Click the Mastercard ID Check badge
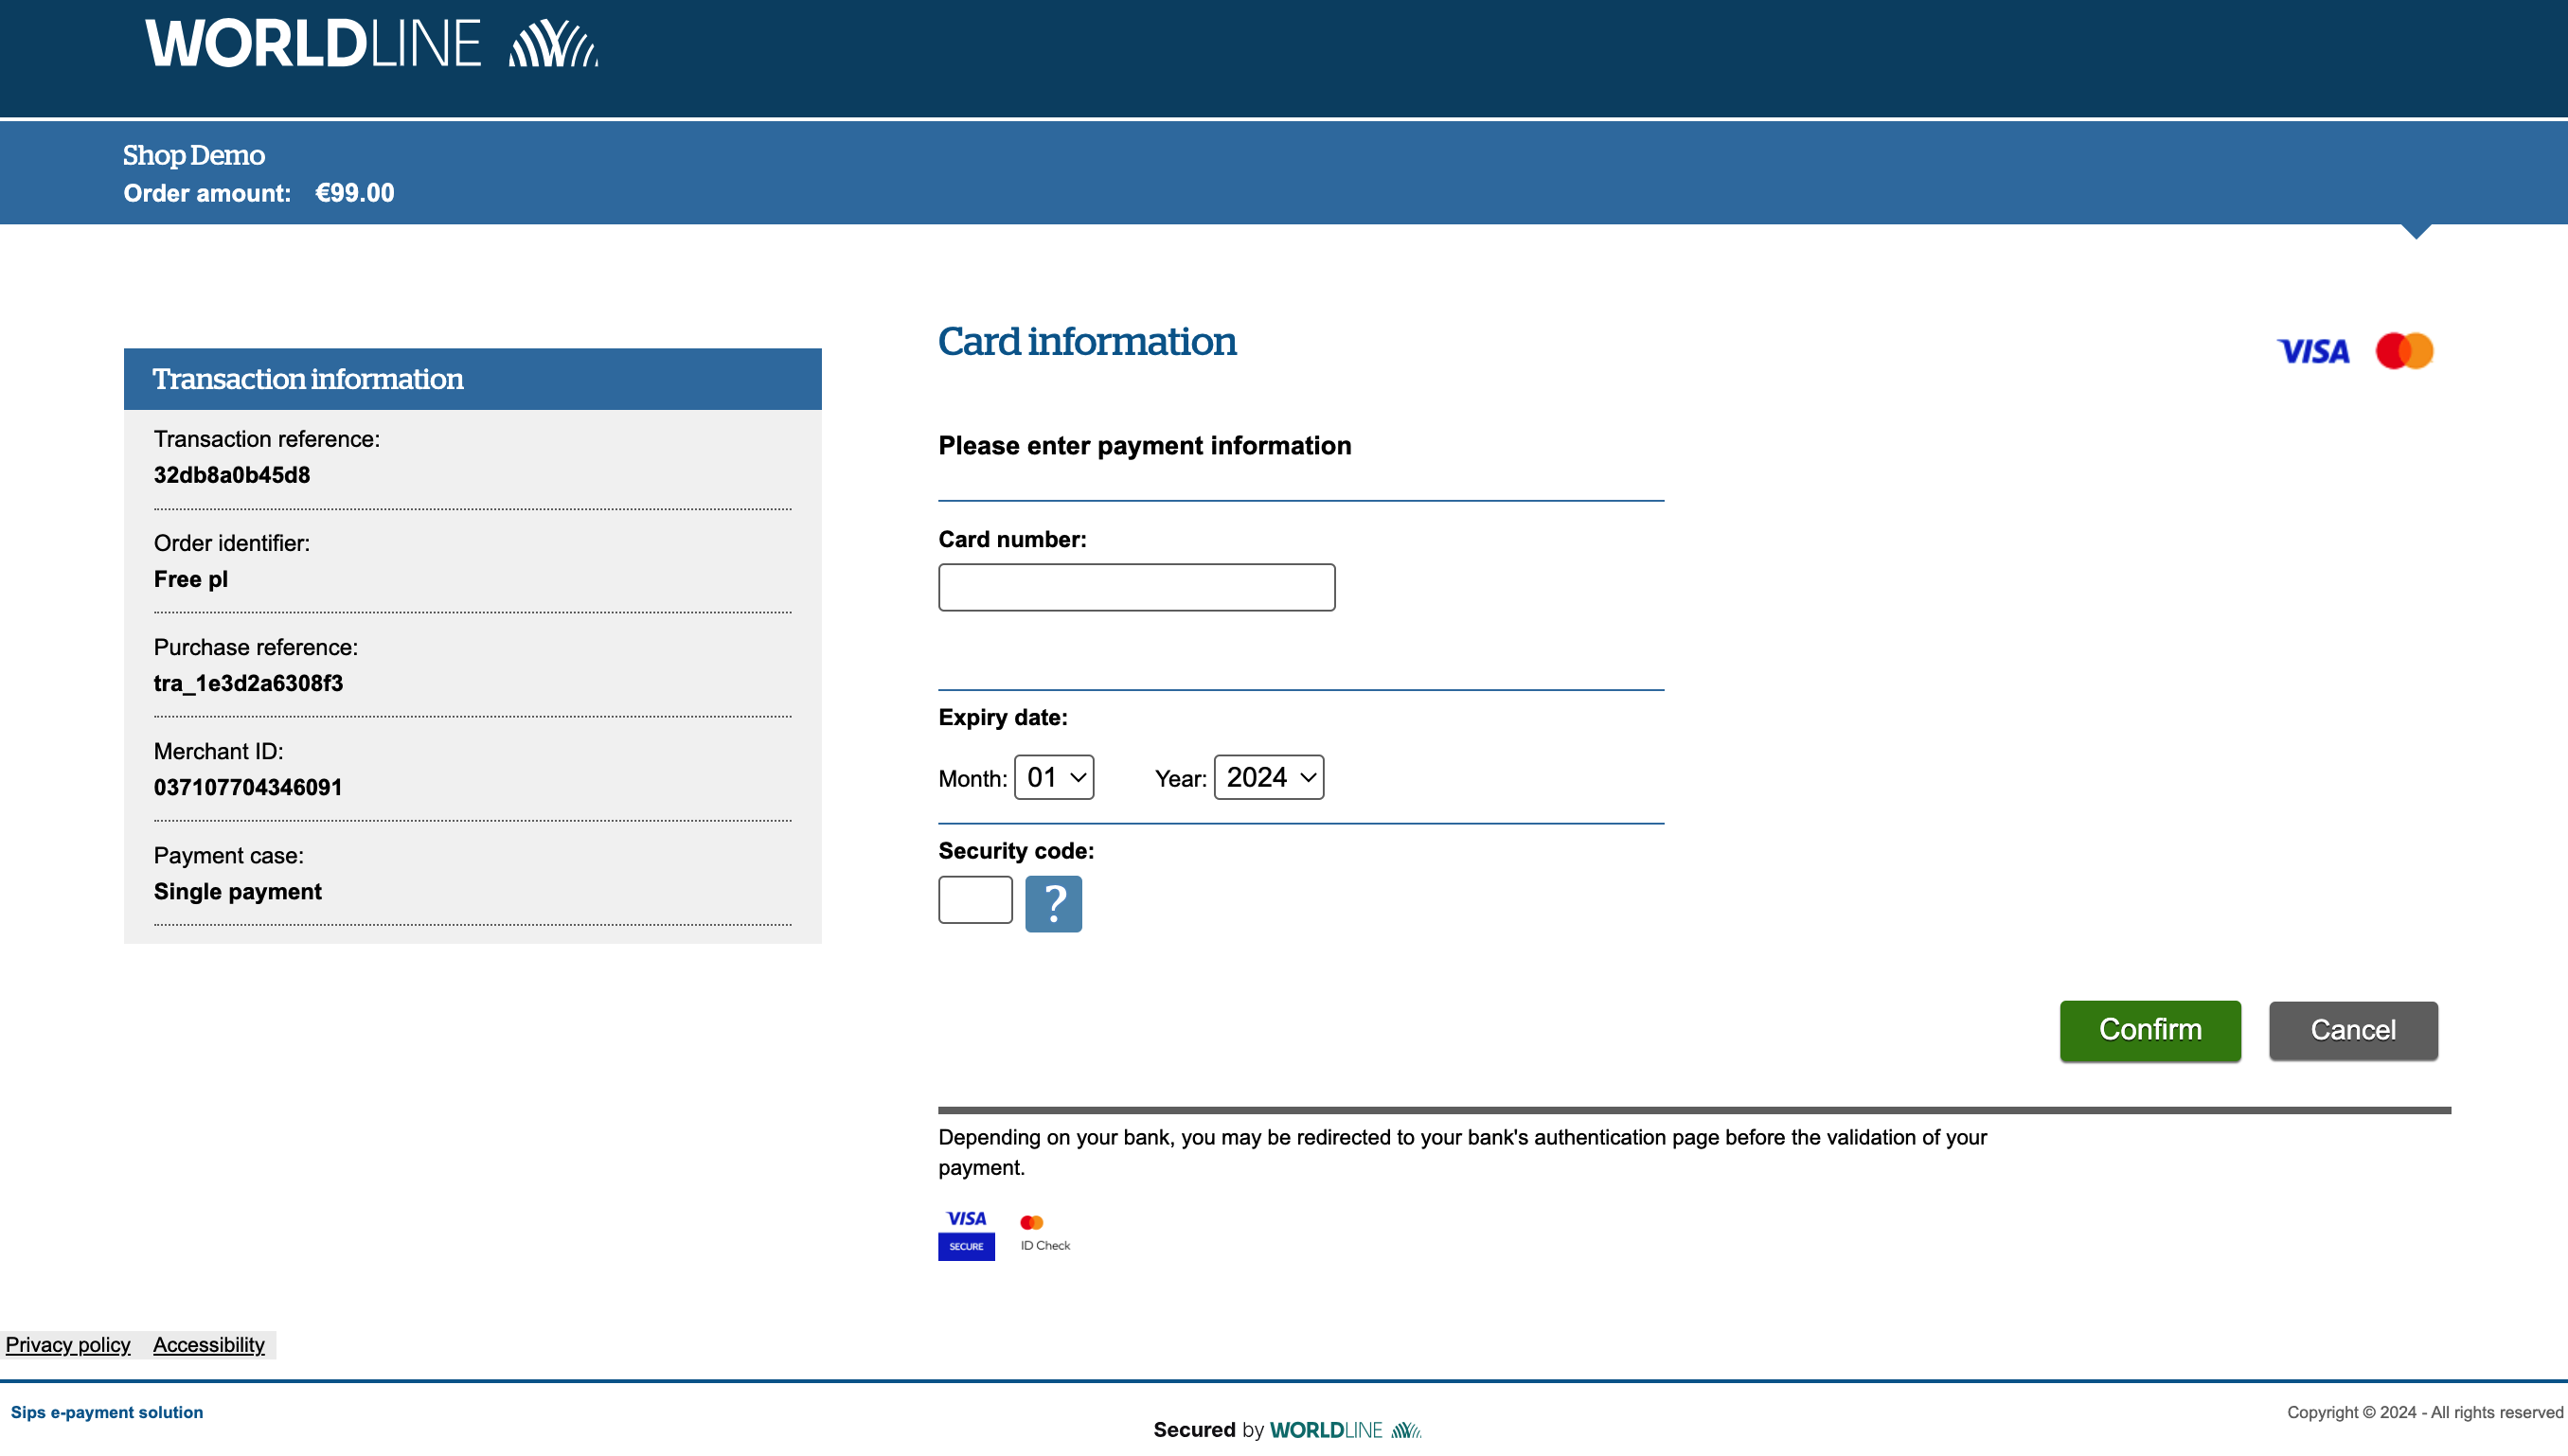This screenshot has width=2568, height=1456. (x=1044, y=1233)
